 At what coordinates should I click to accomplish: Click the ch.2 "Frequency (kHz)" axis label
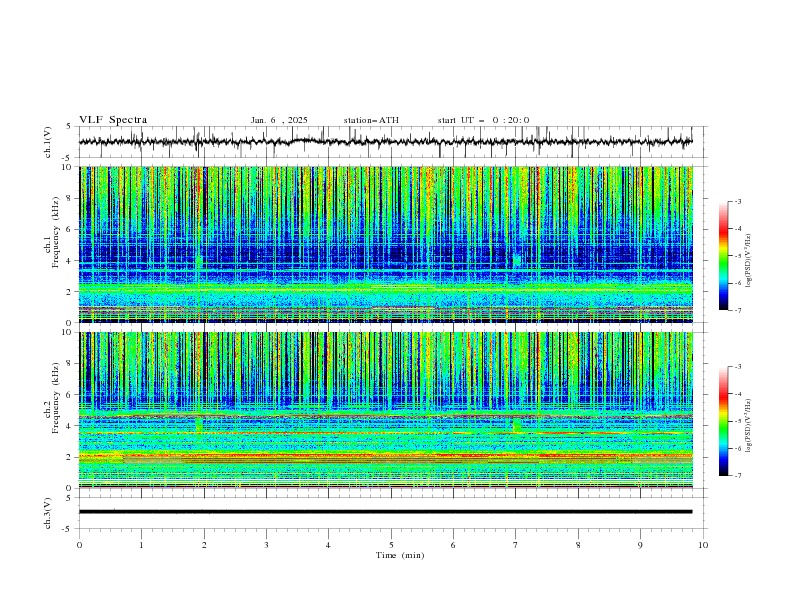(56, 398)
